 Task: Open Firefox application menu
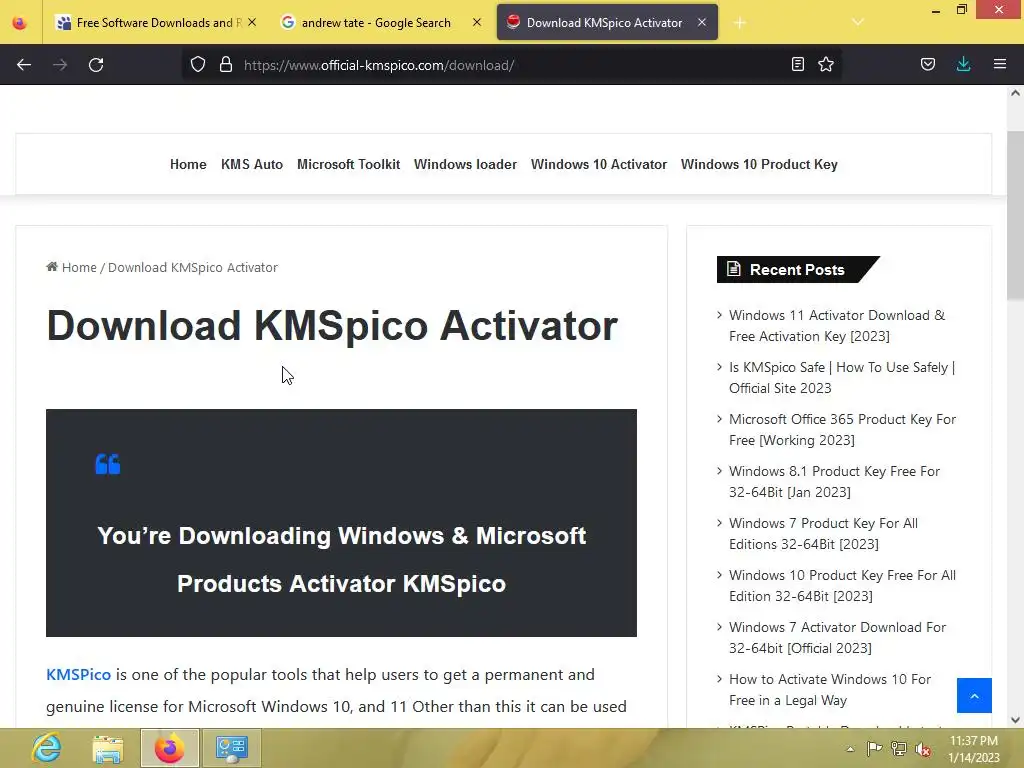(1000, 64)
